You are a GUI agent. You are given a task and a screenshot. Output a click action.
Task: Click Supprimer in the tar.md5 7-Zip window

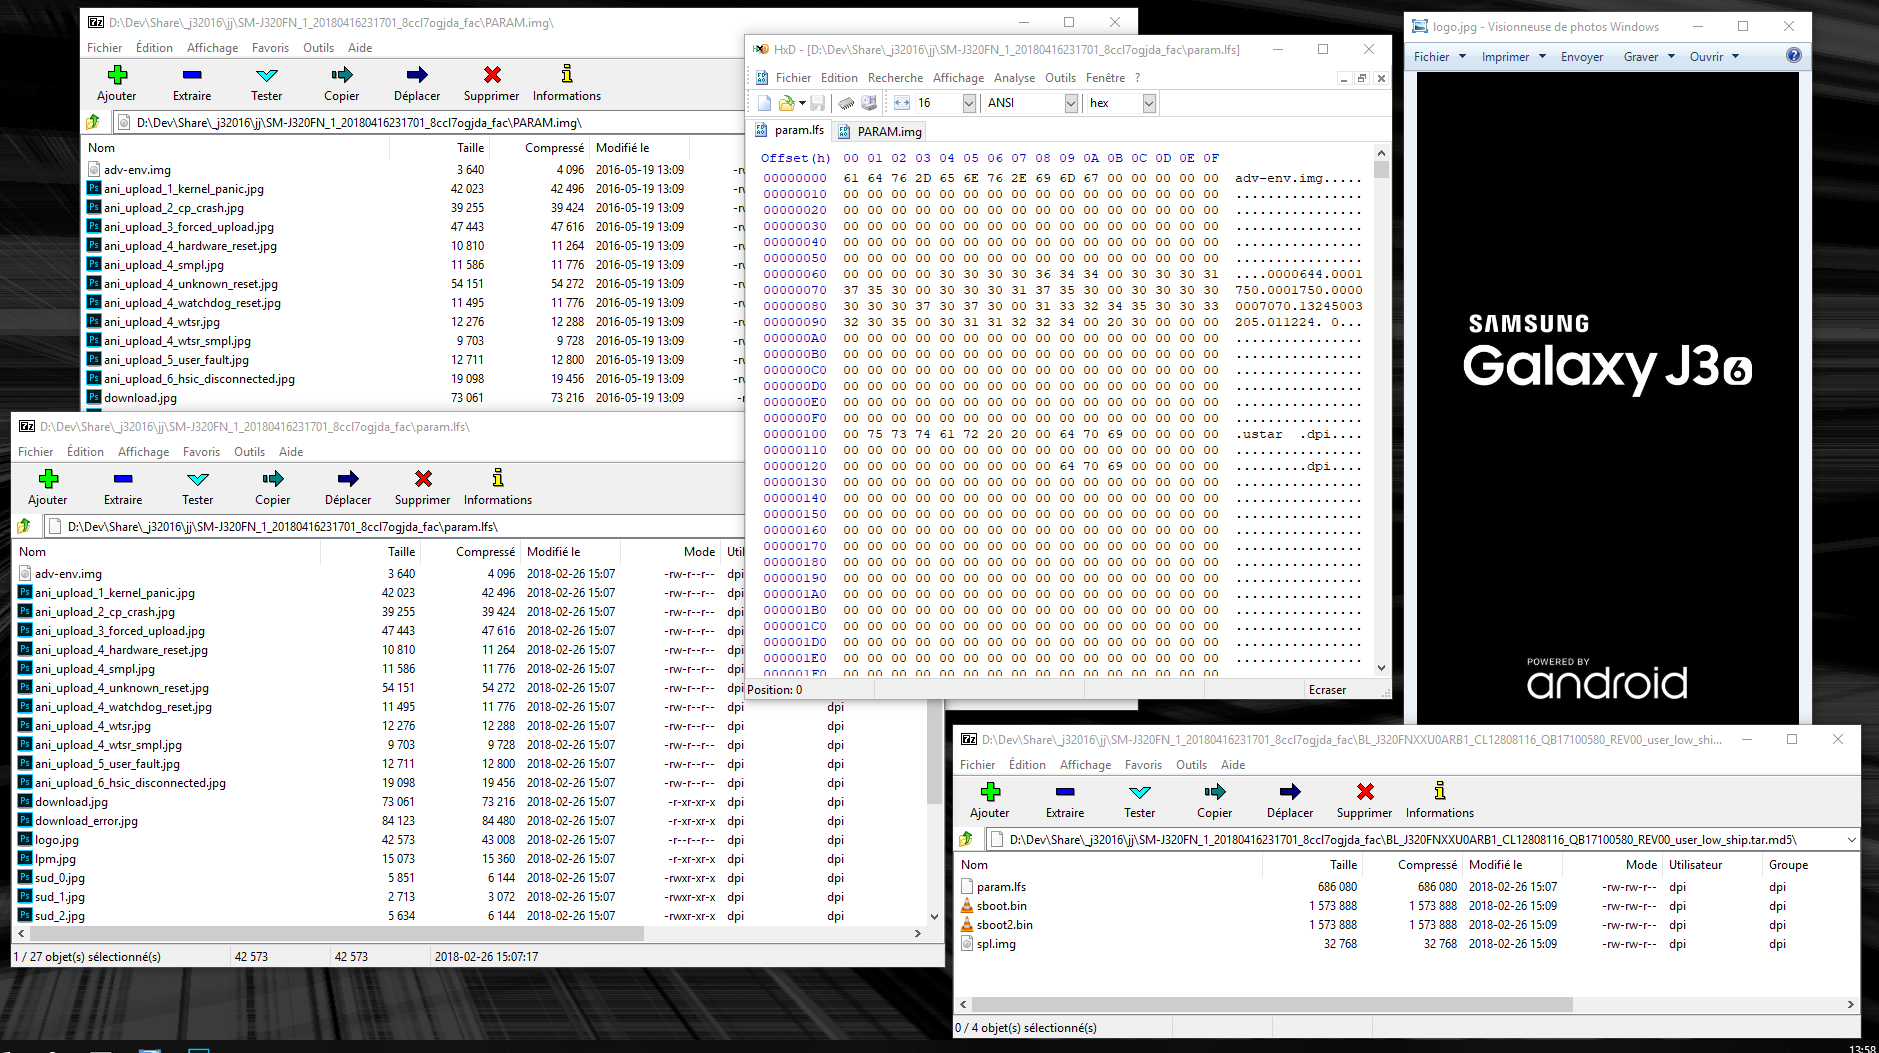pyautogui.click(x=1365, y=800)
